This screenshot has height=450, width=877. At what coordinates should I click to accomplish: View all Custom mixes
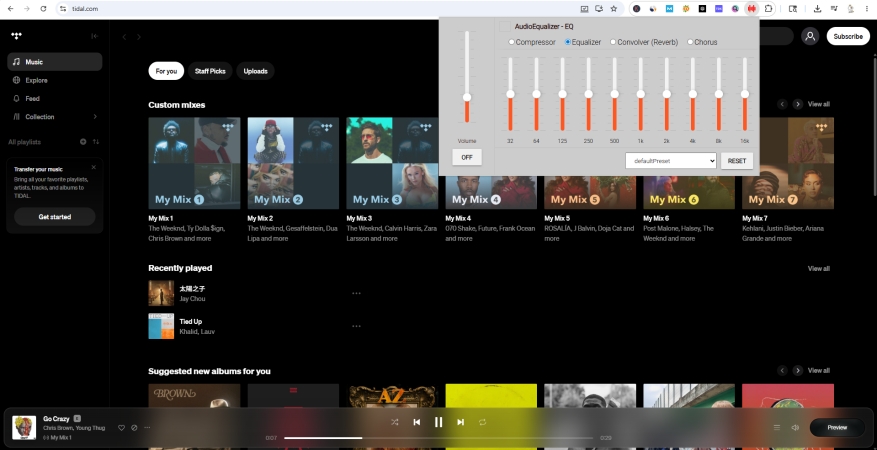819,104
